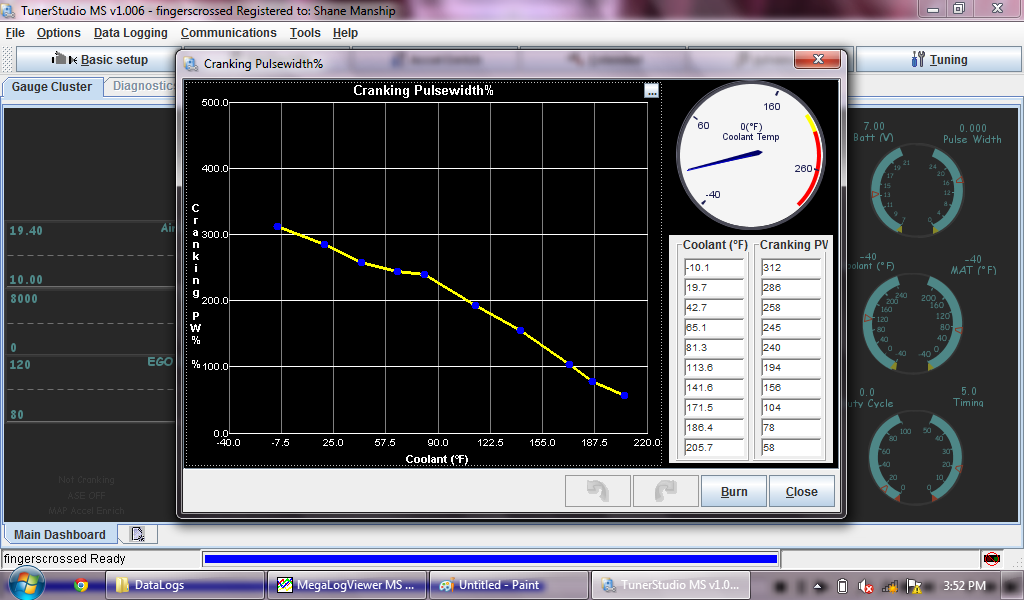Click the Coolant field showing 113.6
Image resolution: width=1024 pixels, height=600 pixels.
click(x=714, y=368)
